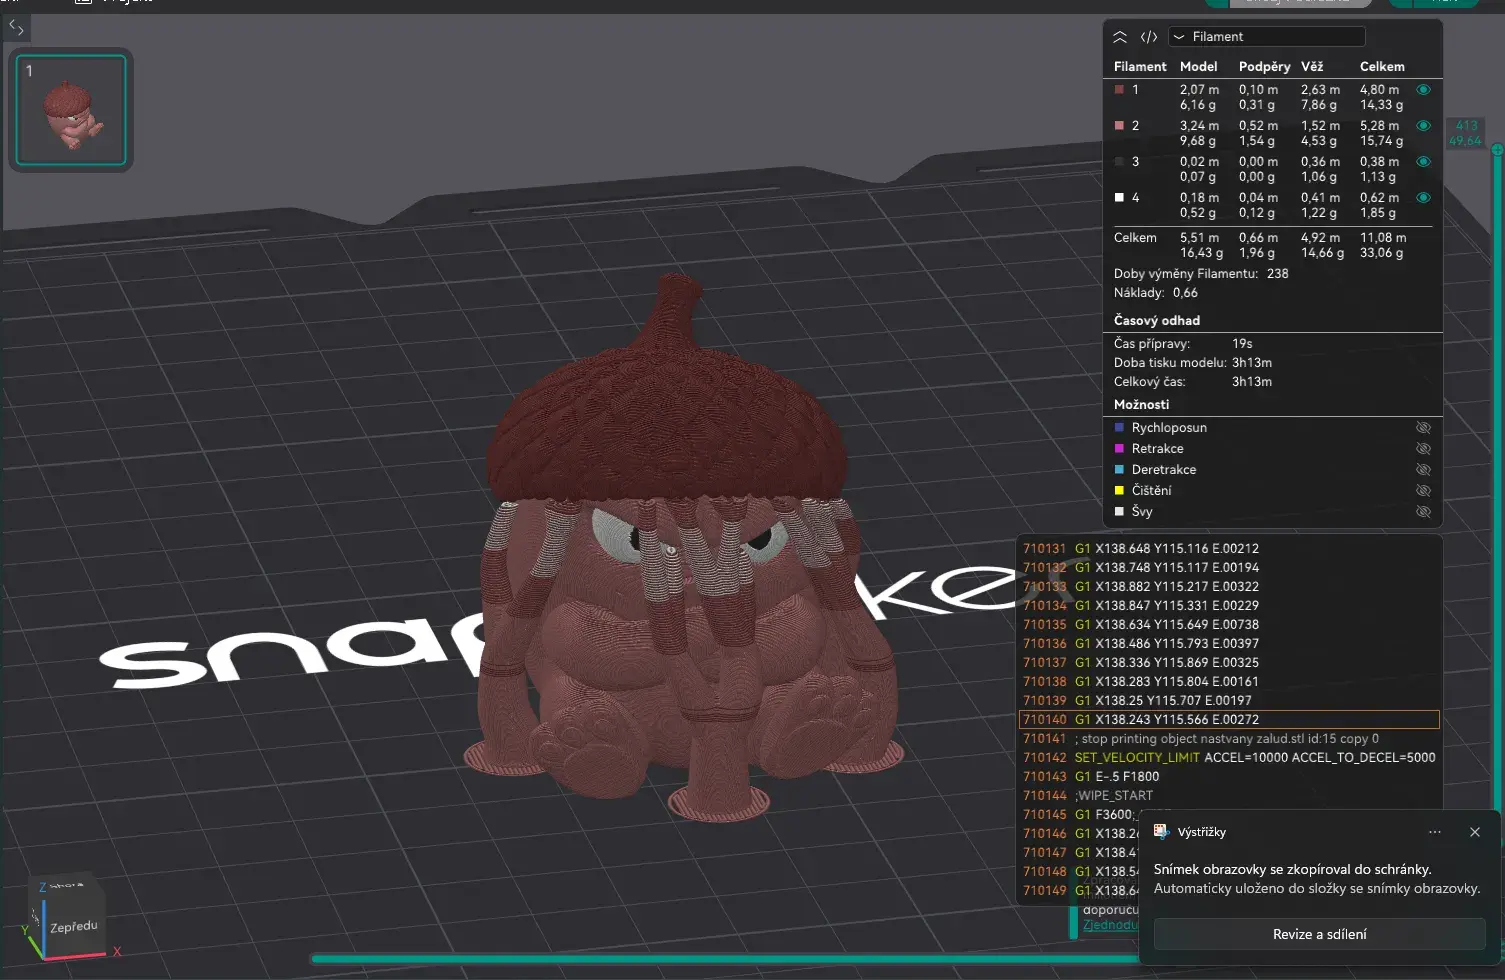This screenshot has height=980, width=1505.
Task: Click the Deretrakce cyan legend square
Action: click(x=1119, y=469)
